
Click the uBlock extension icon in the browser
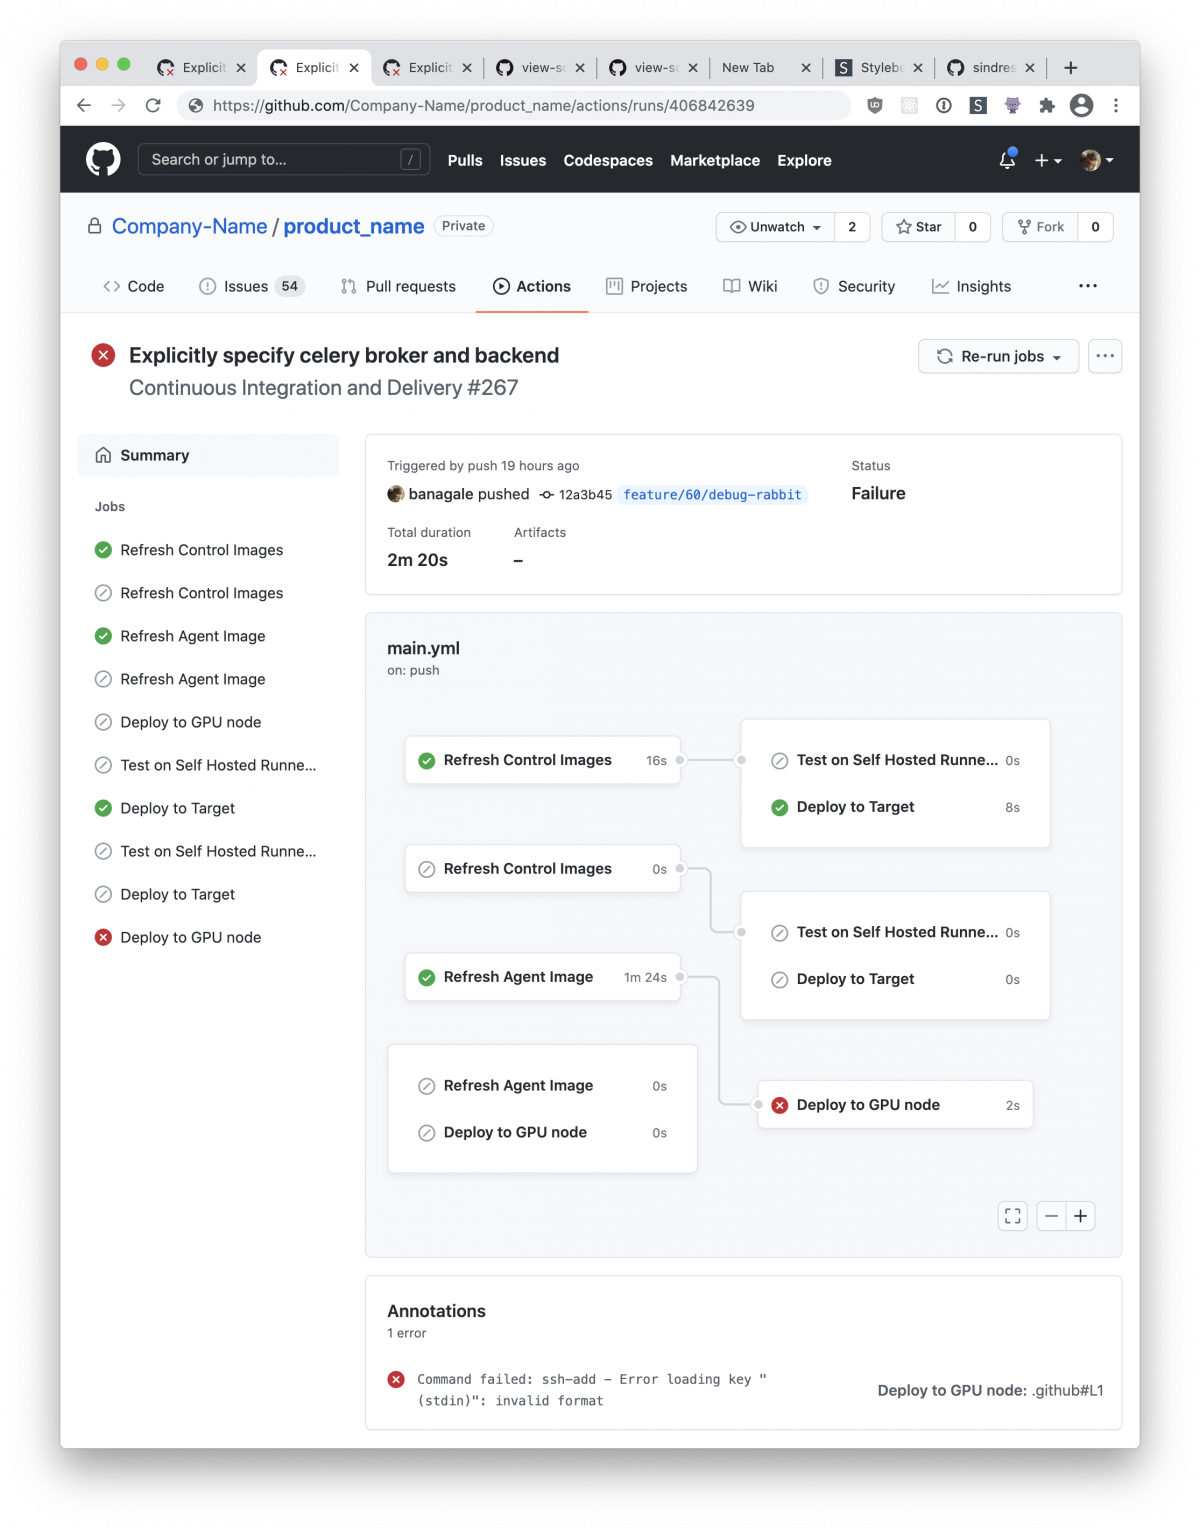pos(874,105)
